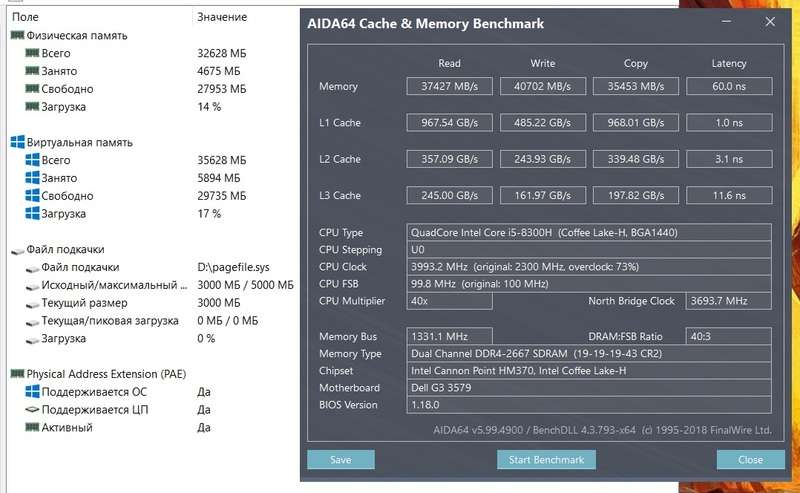This screenshot has height=493, width=800.
Task: Click the icon beside Исходный/максимальный row
Action: pos(32,285)
